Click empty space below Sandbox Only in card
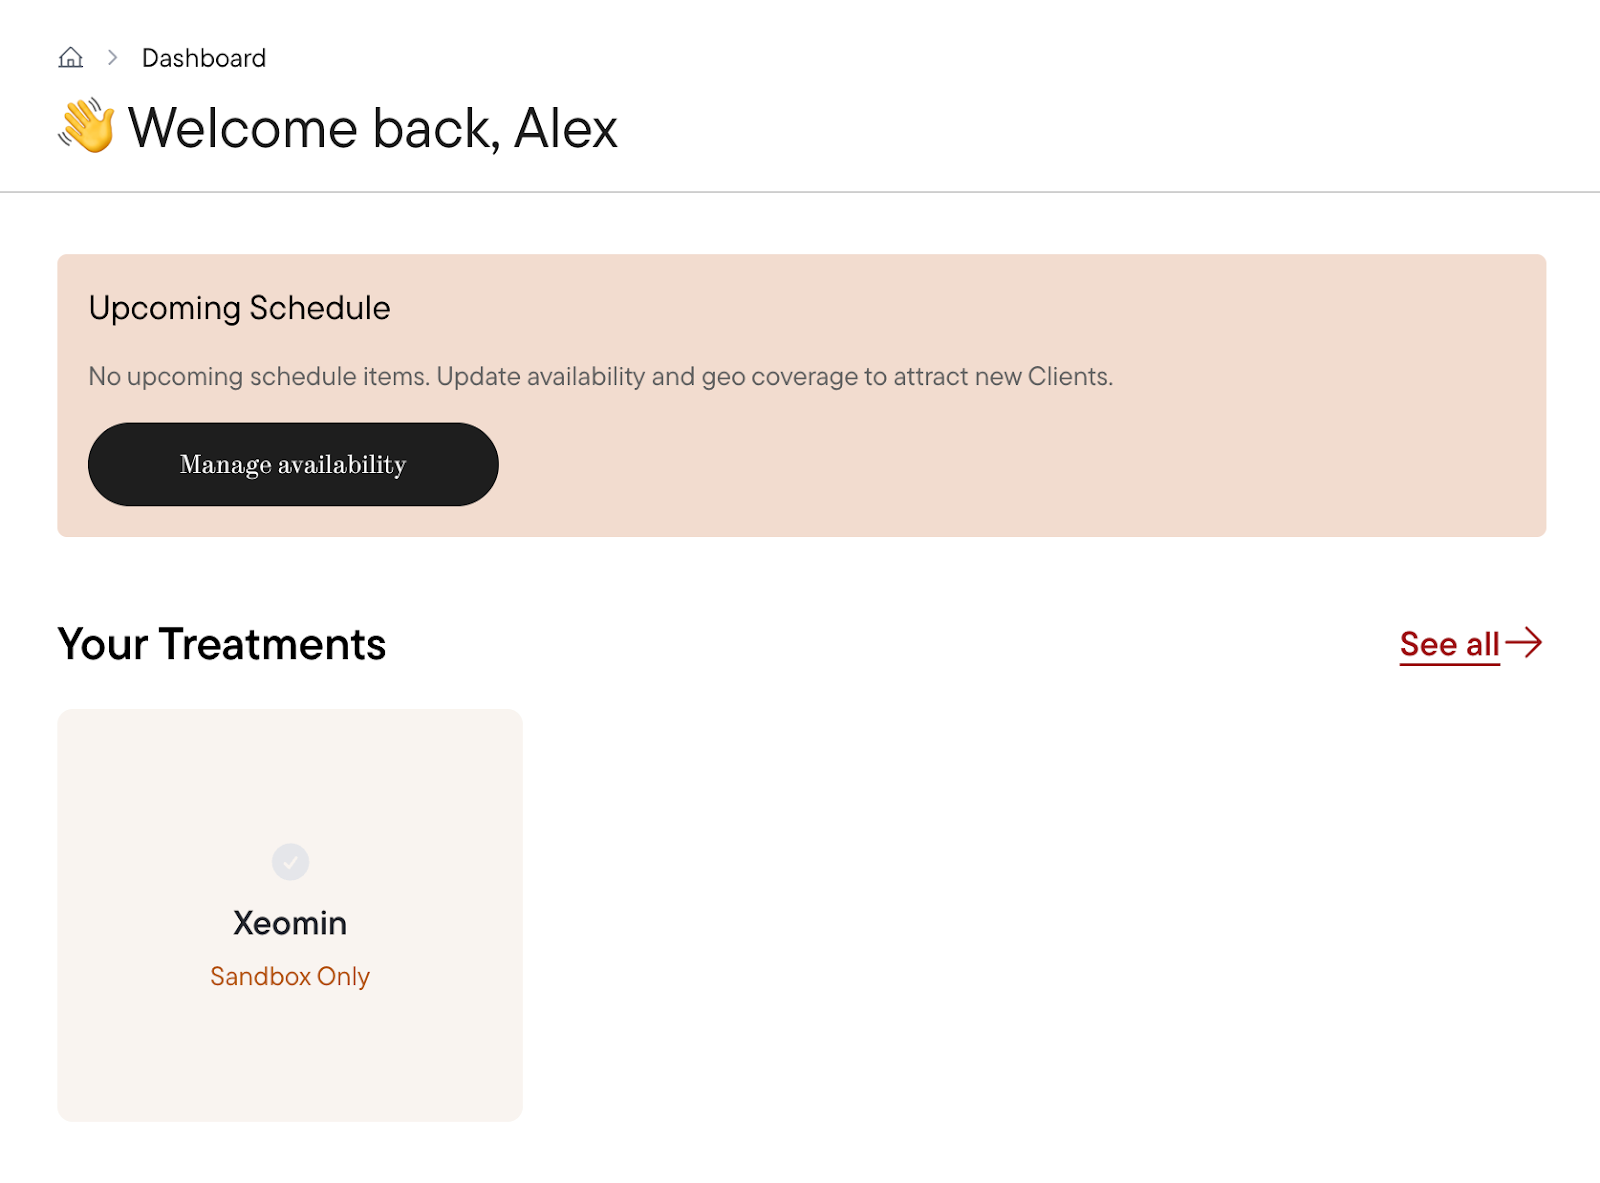This screenshot has width=1600, height=1183. (290, 1055)
